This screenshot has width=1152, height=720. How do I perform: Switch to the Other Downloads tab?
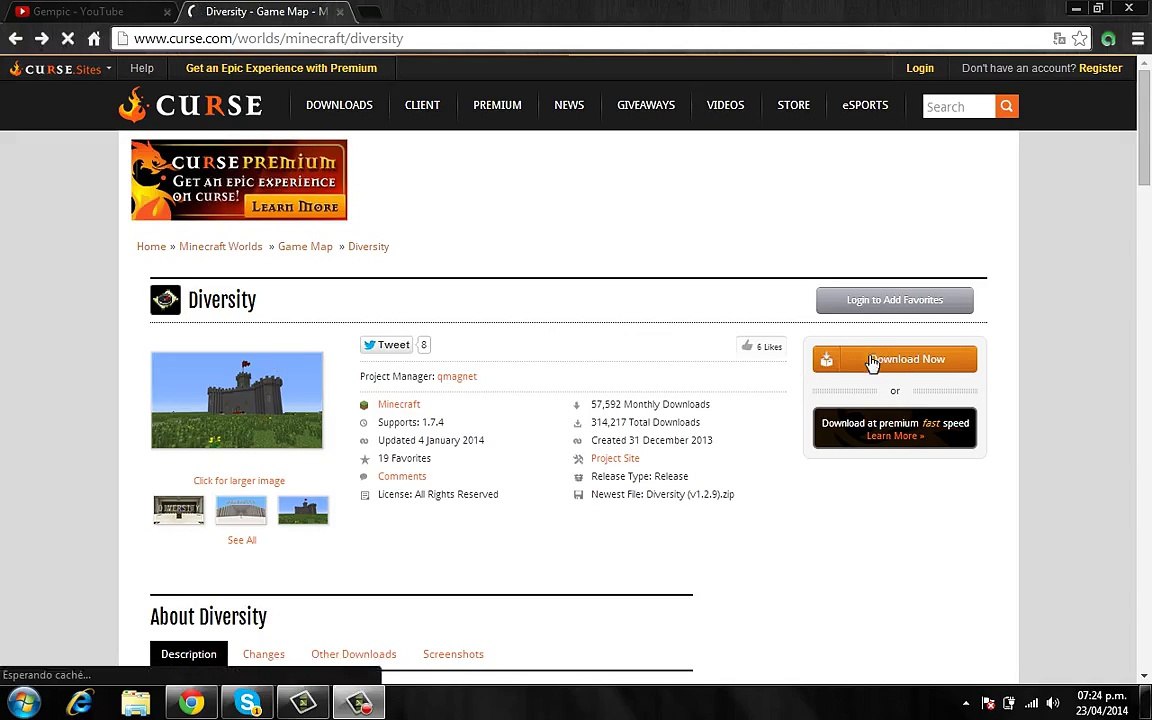pos(353,654)
